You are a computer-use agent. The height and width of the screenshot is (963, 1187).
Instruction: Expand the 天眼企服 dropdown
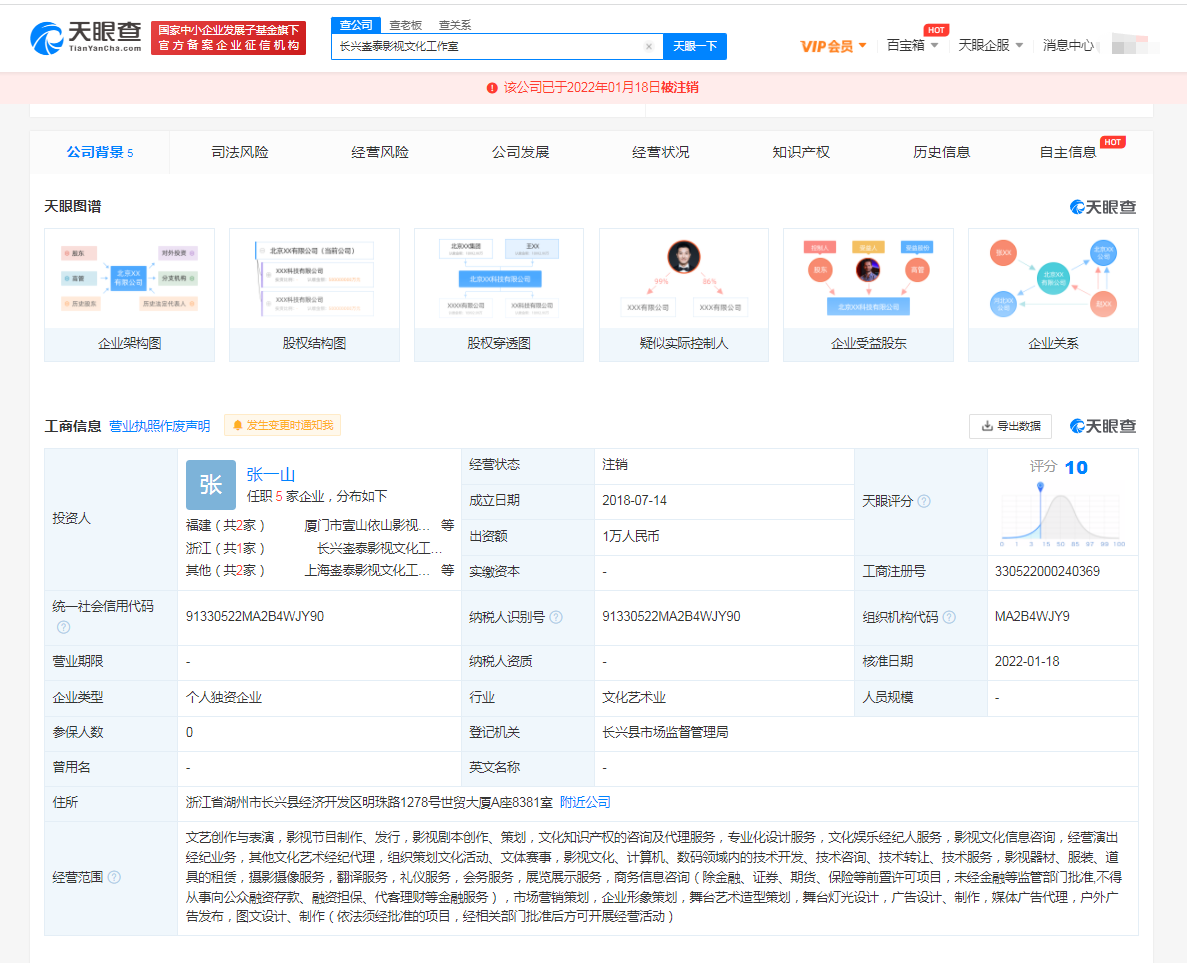990,46
